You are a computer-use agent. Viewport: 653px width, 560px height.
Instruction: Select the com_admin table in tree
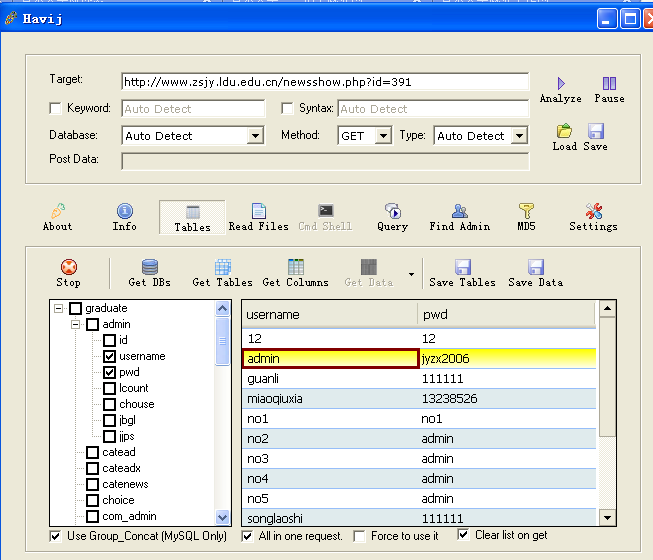point(130,516)
